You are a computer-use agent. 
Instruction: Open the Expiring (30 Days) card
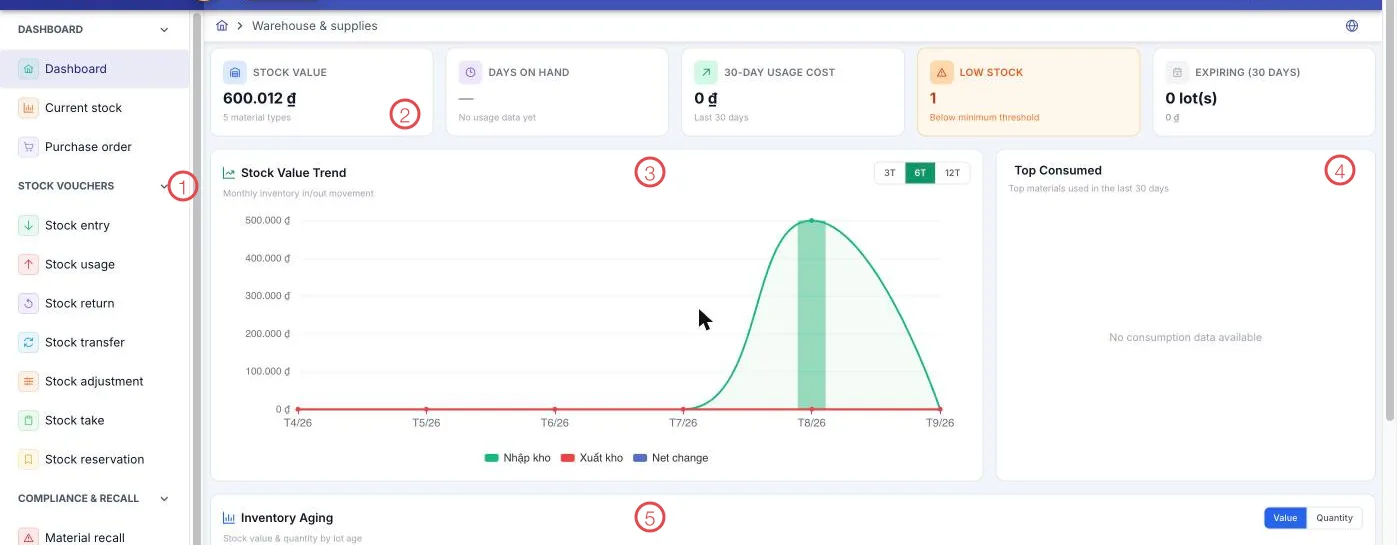(1264, 92)
